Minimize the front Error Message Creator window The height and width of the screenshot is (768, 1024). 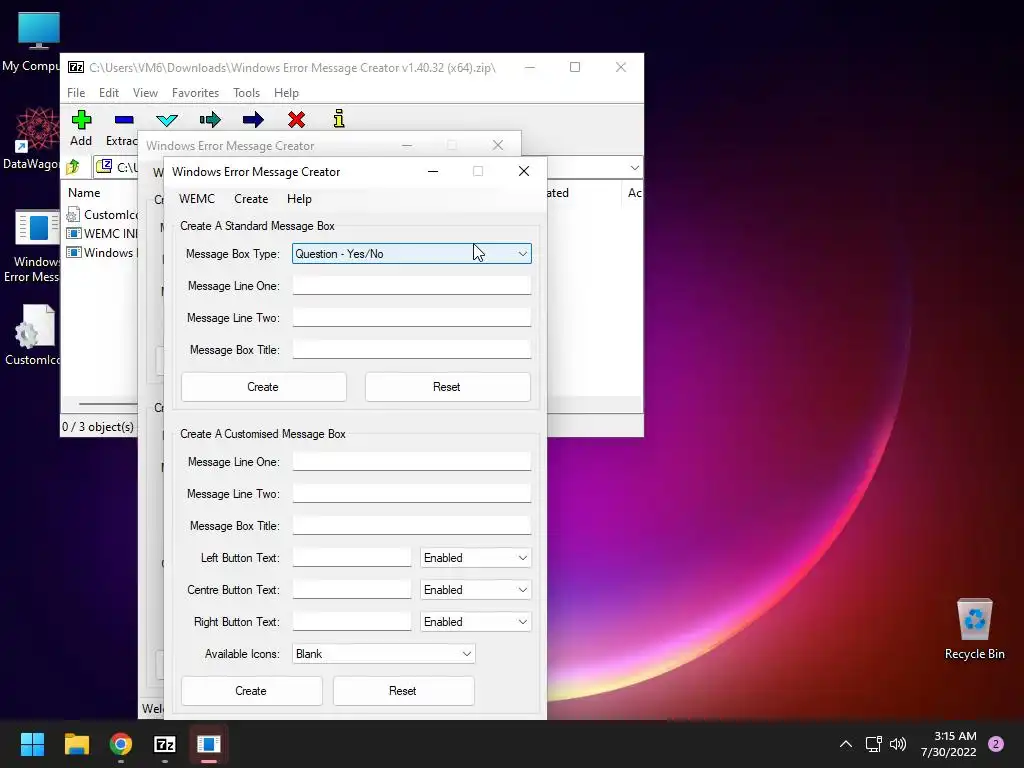pos(433,171)
